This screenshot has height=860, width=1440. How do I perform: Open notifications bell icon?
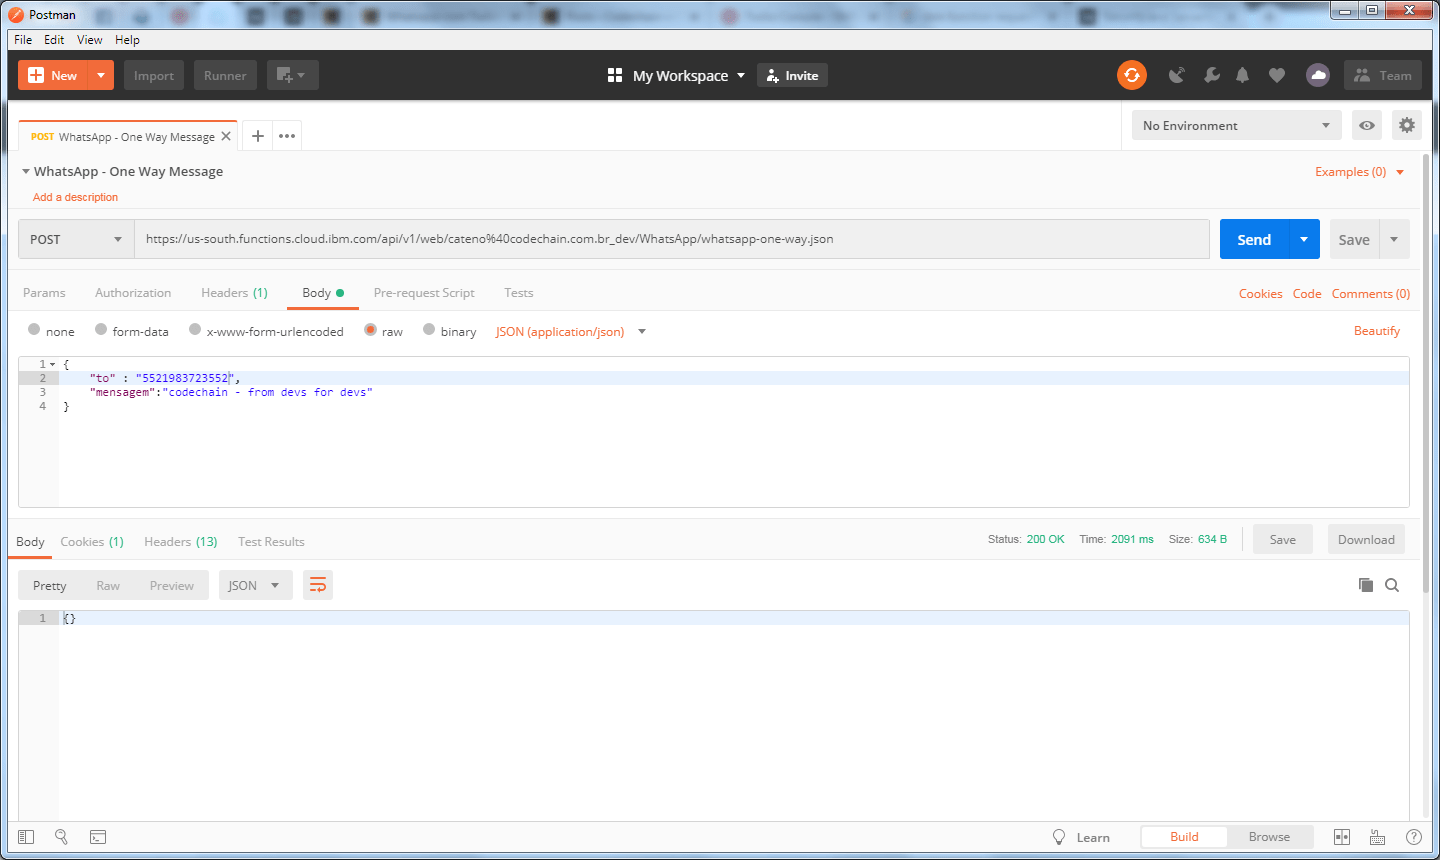coord(1243,75)
